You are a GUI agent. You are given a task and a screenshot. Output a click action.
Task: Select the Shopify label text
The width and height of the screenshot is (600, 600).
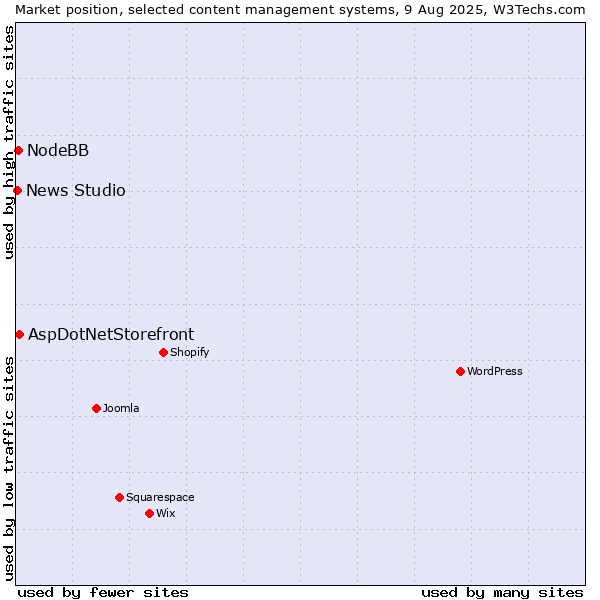190,352
